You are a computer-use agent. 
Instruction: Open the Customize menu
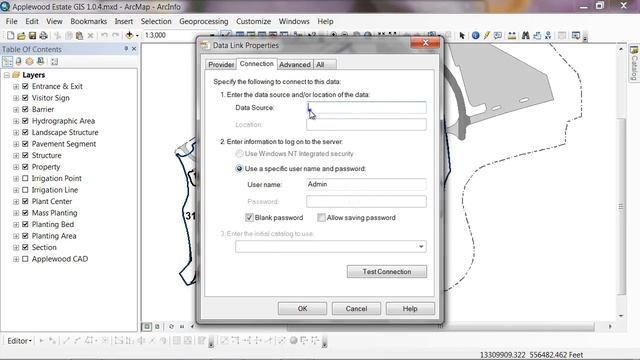pos(253,21)
